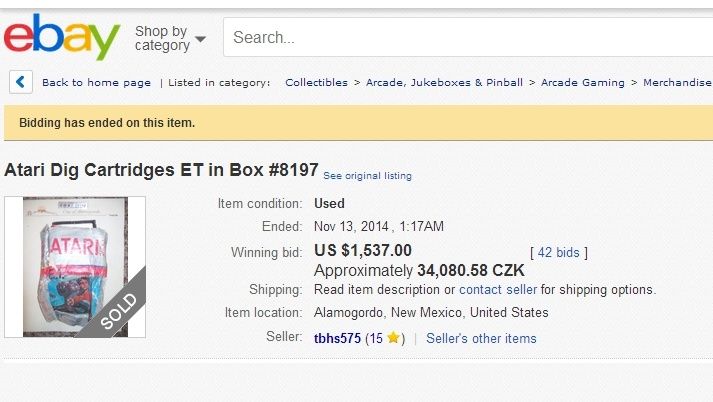Focus the Search input field
Image resolution: width=713 pixels, height=402 pixels.
468,37
